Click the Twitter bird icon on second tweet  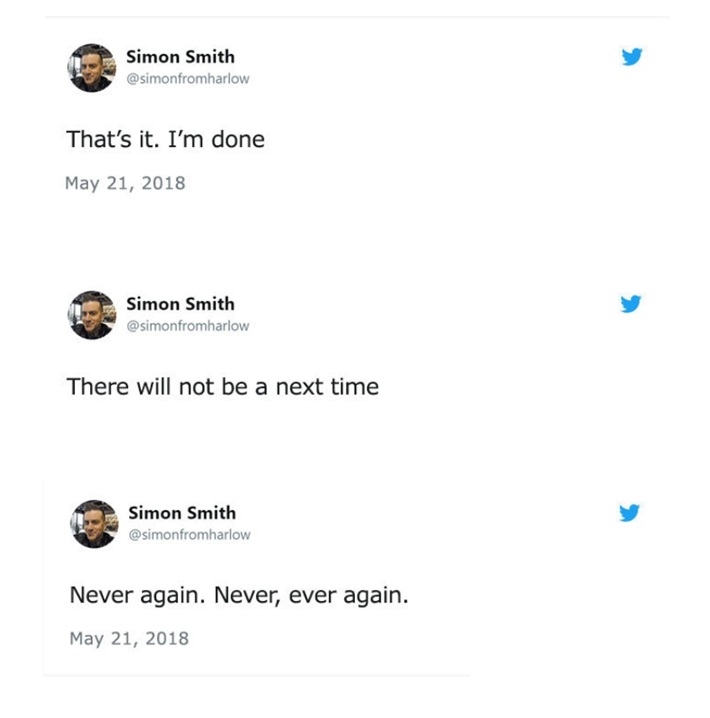coord(631,304)
